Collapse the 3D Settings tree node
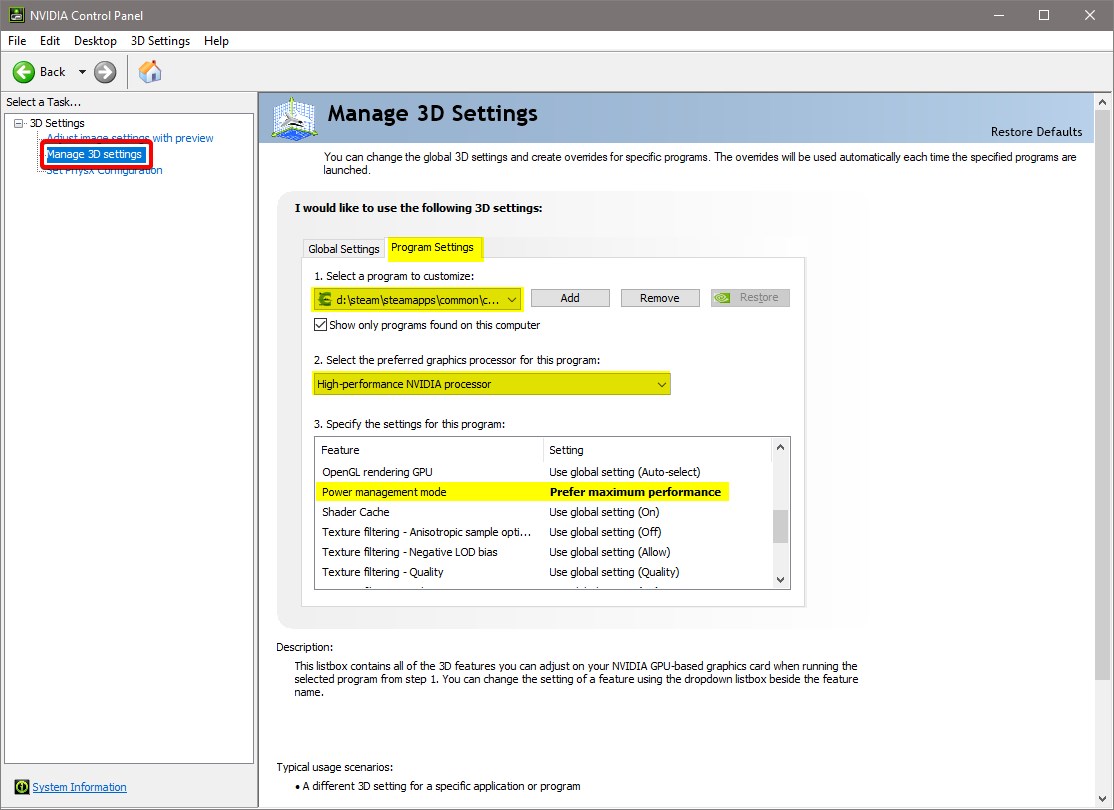Image resolution: width=1114 pixels, height=810 pixels. 19,123
